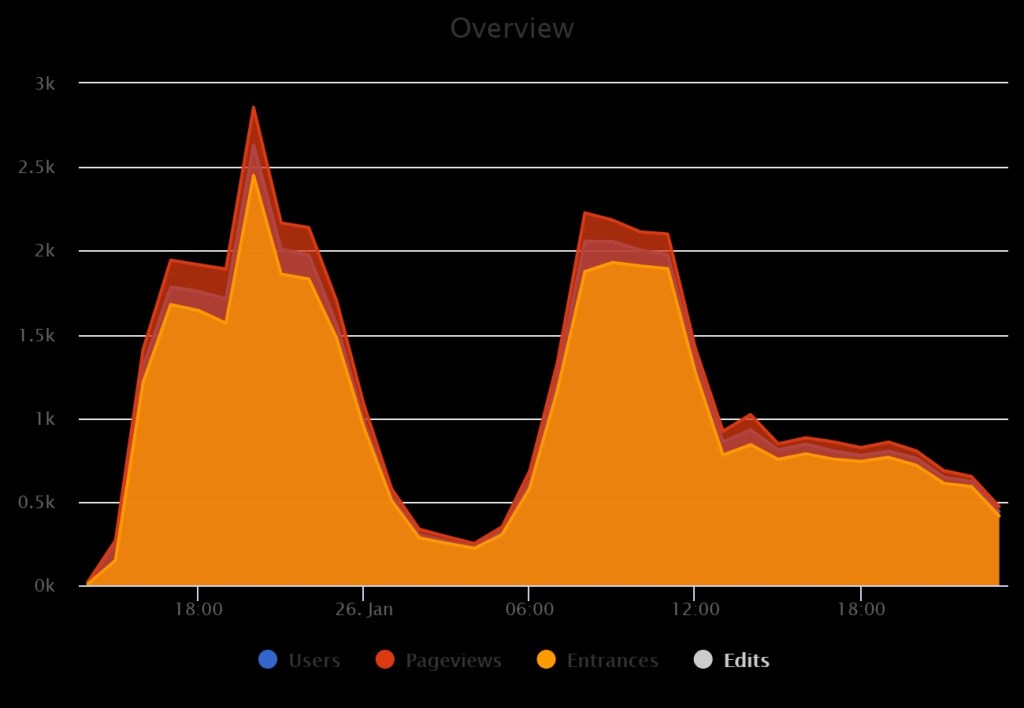The image size is (1024, 708).
Task: Hide the Pageviews series via its label
Action: coord(453,661)
